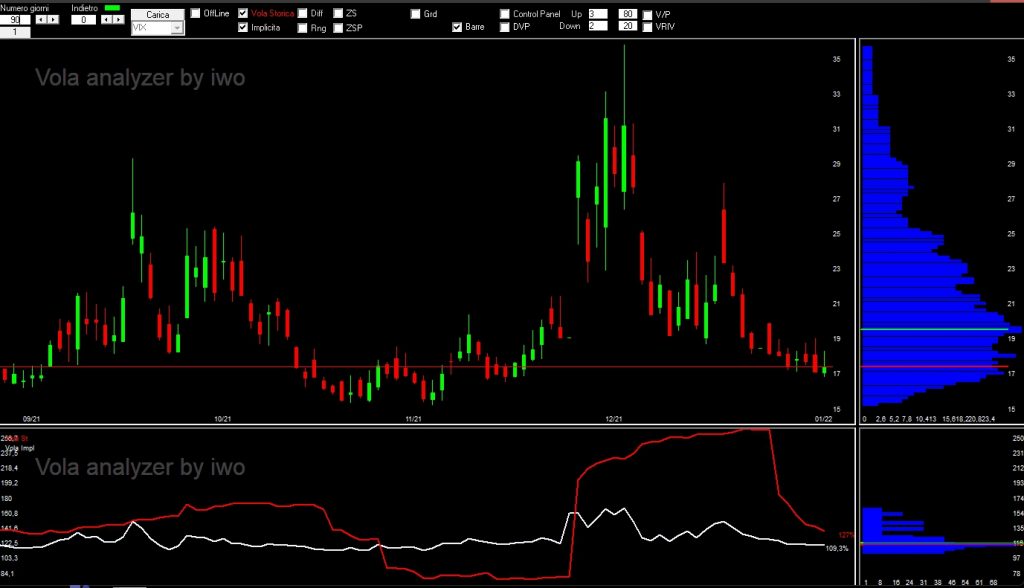
Task: Enable the Grd grid checkbox
Action: (x=415, y=14)
